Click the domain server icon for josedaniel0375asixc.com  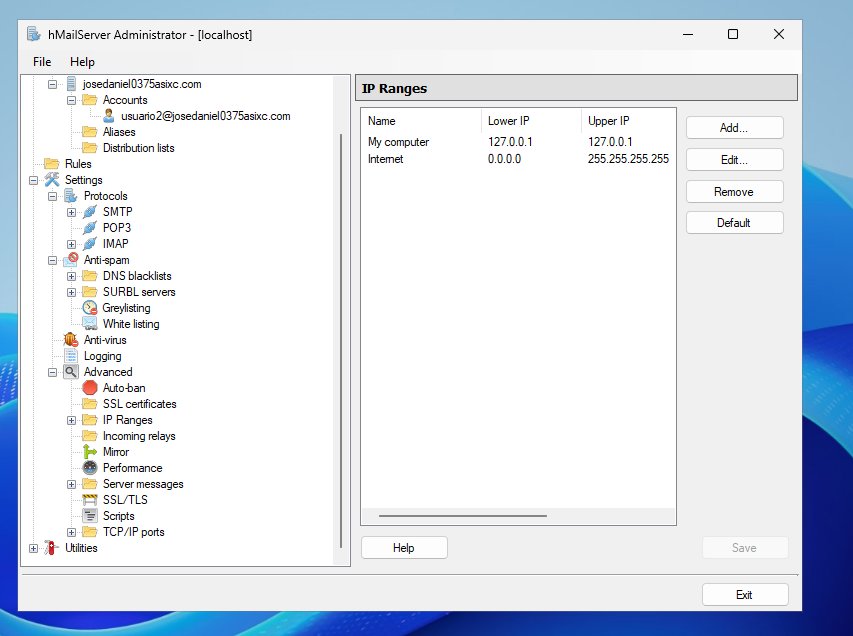(71, 84)
